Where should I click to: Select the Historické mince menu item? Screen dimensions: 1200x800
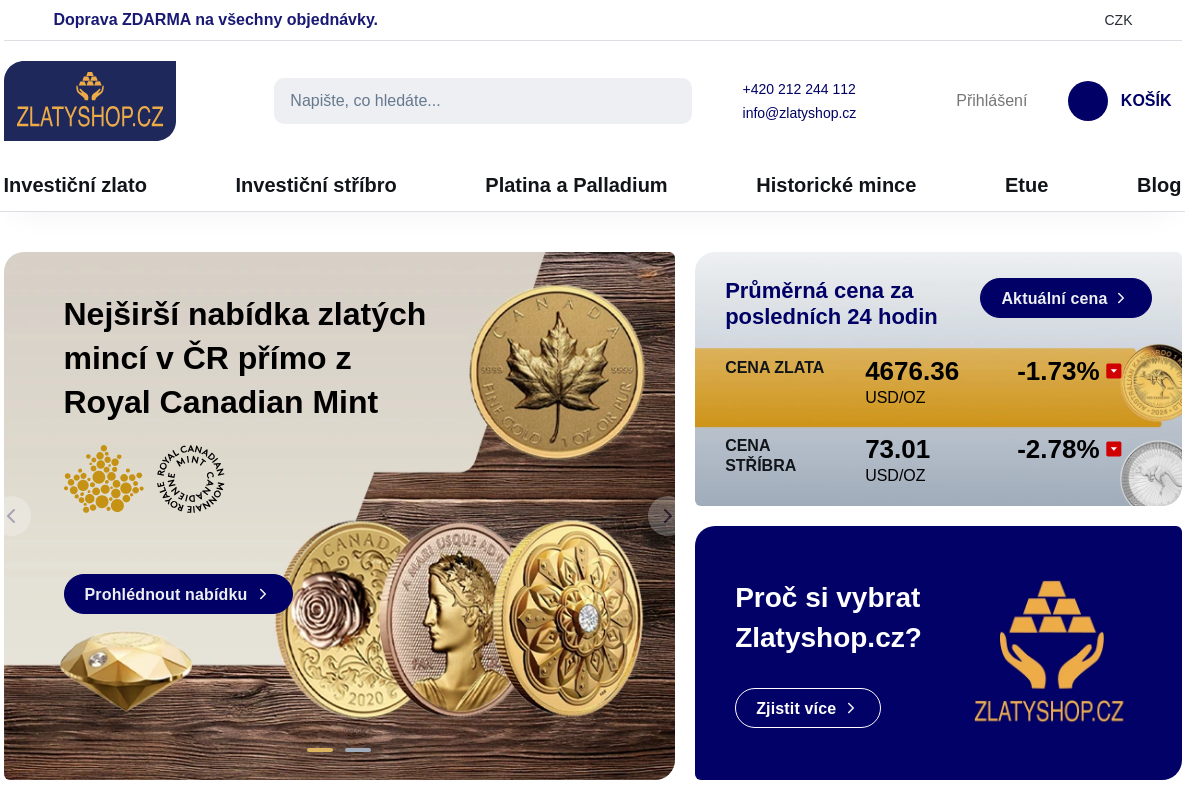pyautogui.click(x=836, y=185)
